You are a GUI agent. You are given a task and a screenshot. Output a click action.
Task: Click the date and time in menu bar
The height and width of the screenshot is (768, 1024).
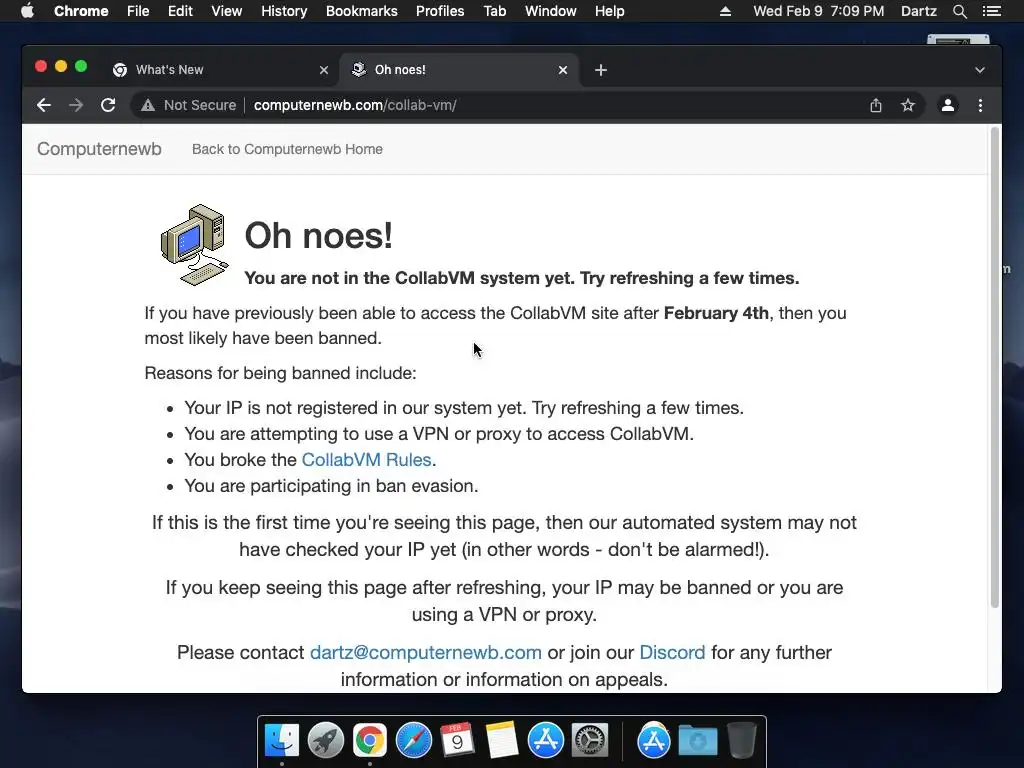point(818,11)
